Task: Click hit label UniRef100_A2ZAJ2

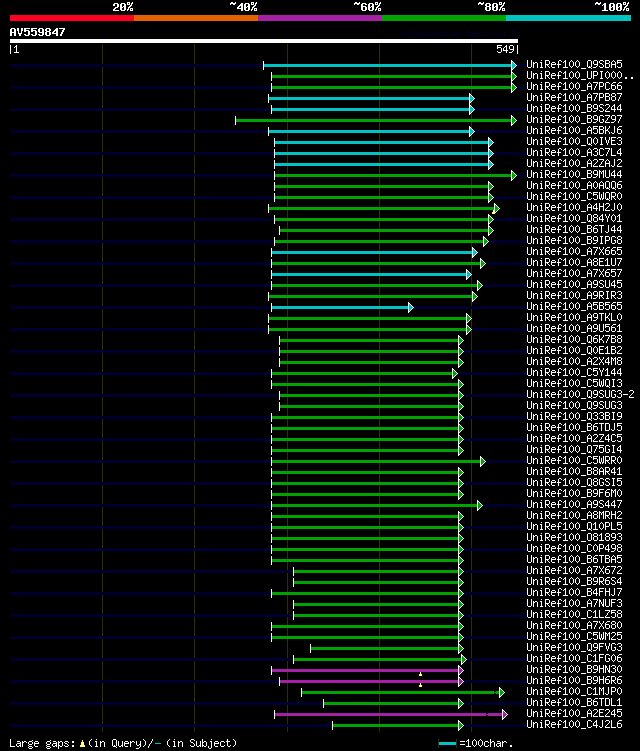Action: pyautogui.click(x=574, y=163)
